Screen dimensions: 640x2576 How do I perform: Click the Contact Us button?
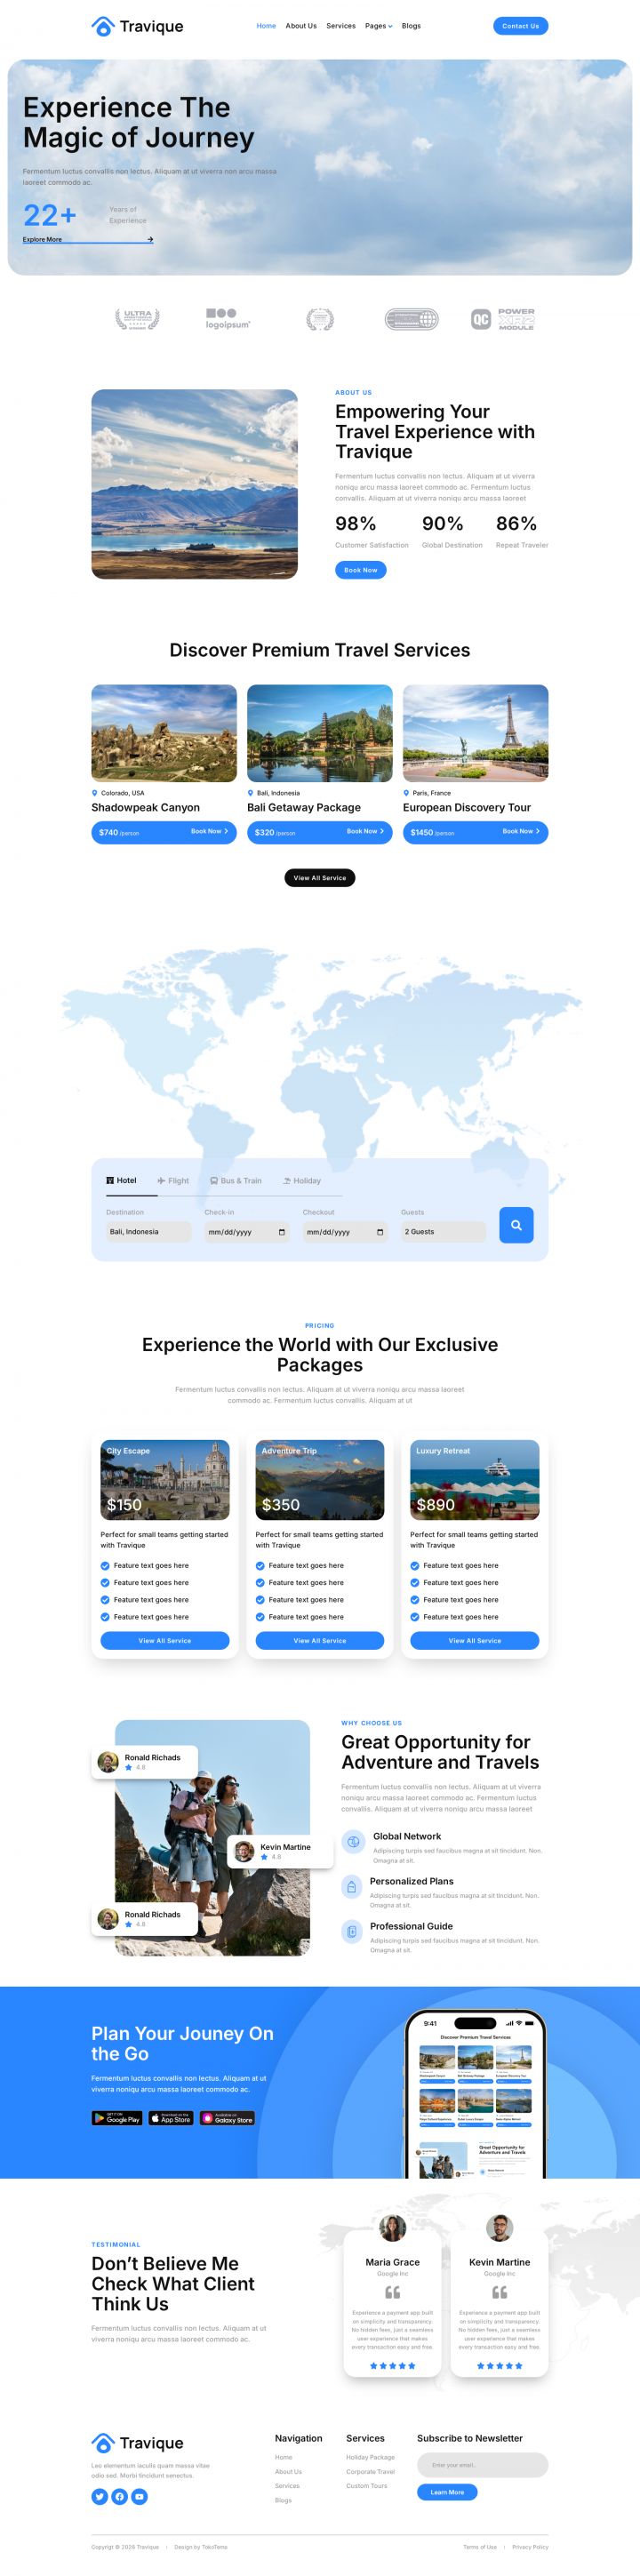pos(520,26)
